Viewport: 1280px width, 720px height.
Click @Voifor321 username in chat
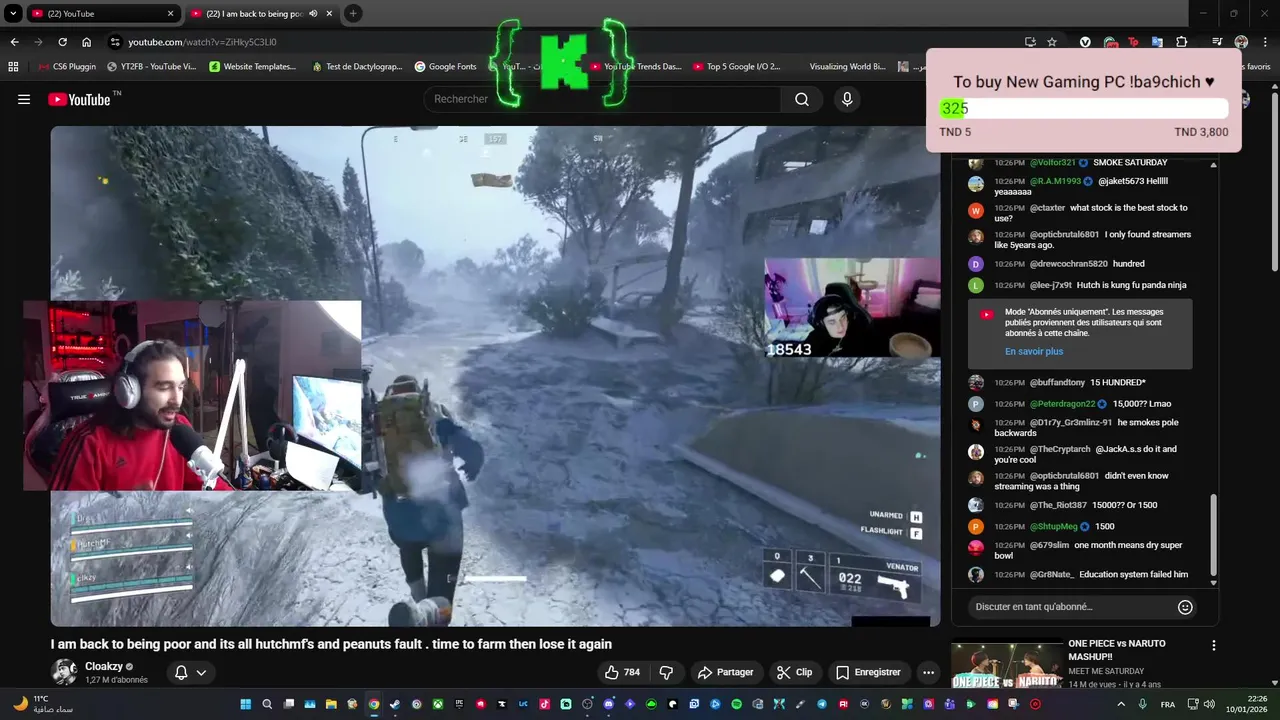coord(1053,163)
